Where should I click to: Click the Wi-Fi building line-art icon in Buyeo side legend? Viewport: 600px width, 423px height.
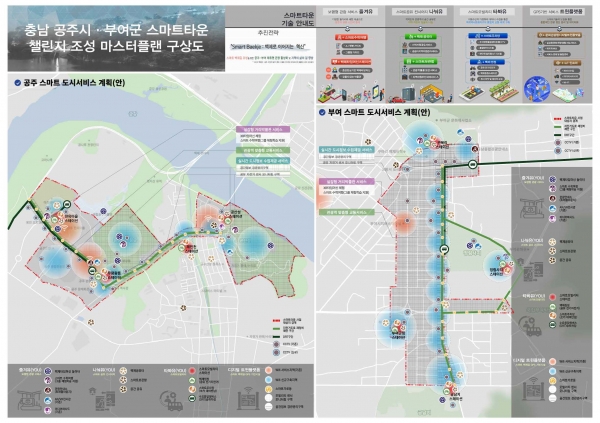533,390
